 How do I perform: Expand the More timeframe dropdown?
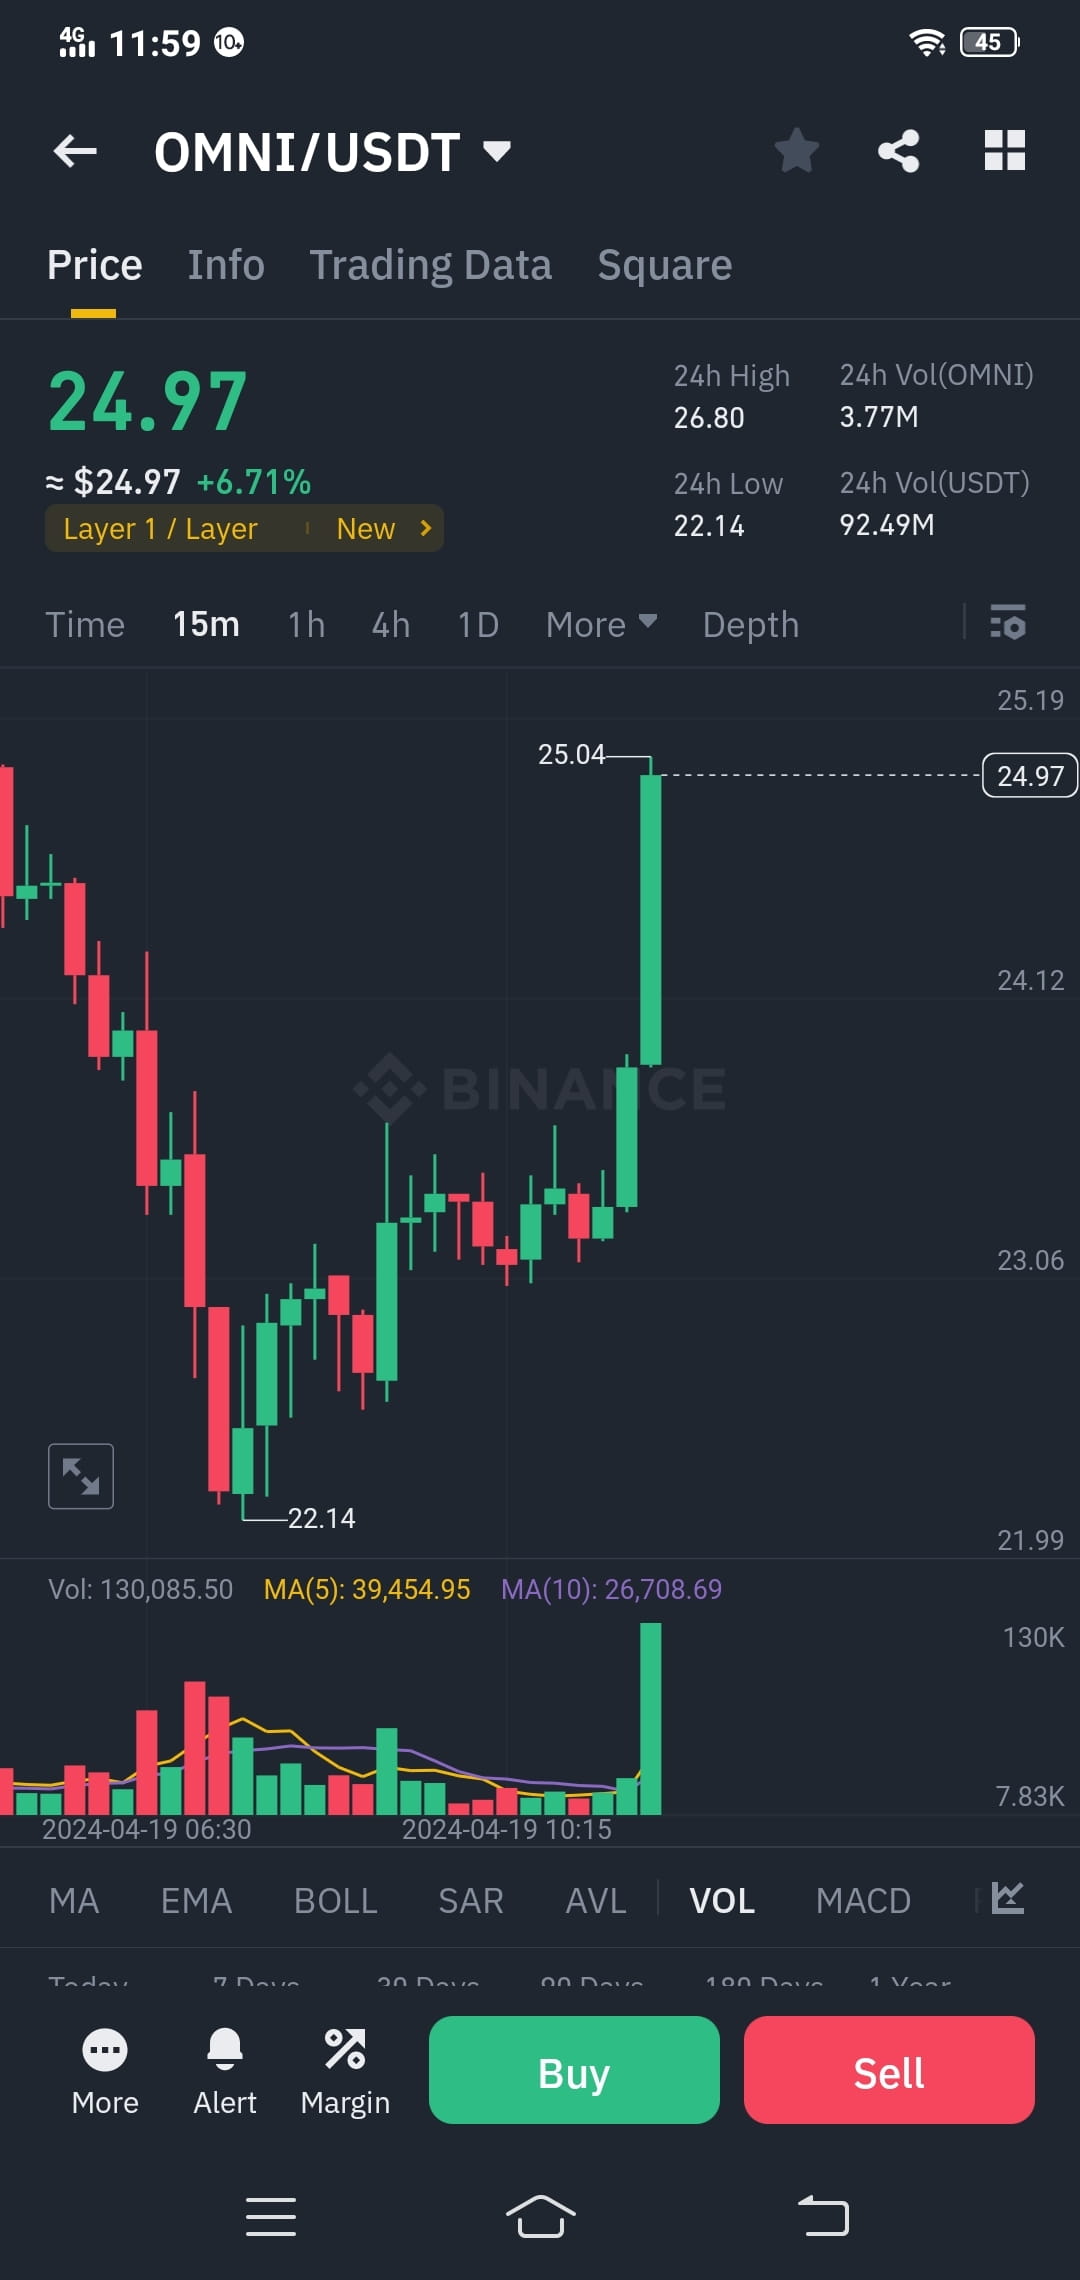point(600,623)
